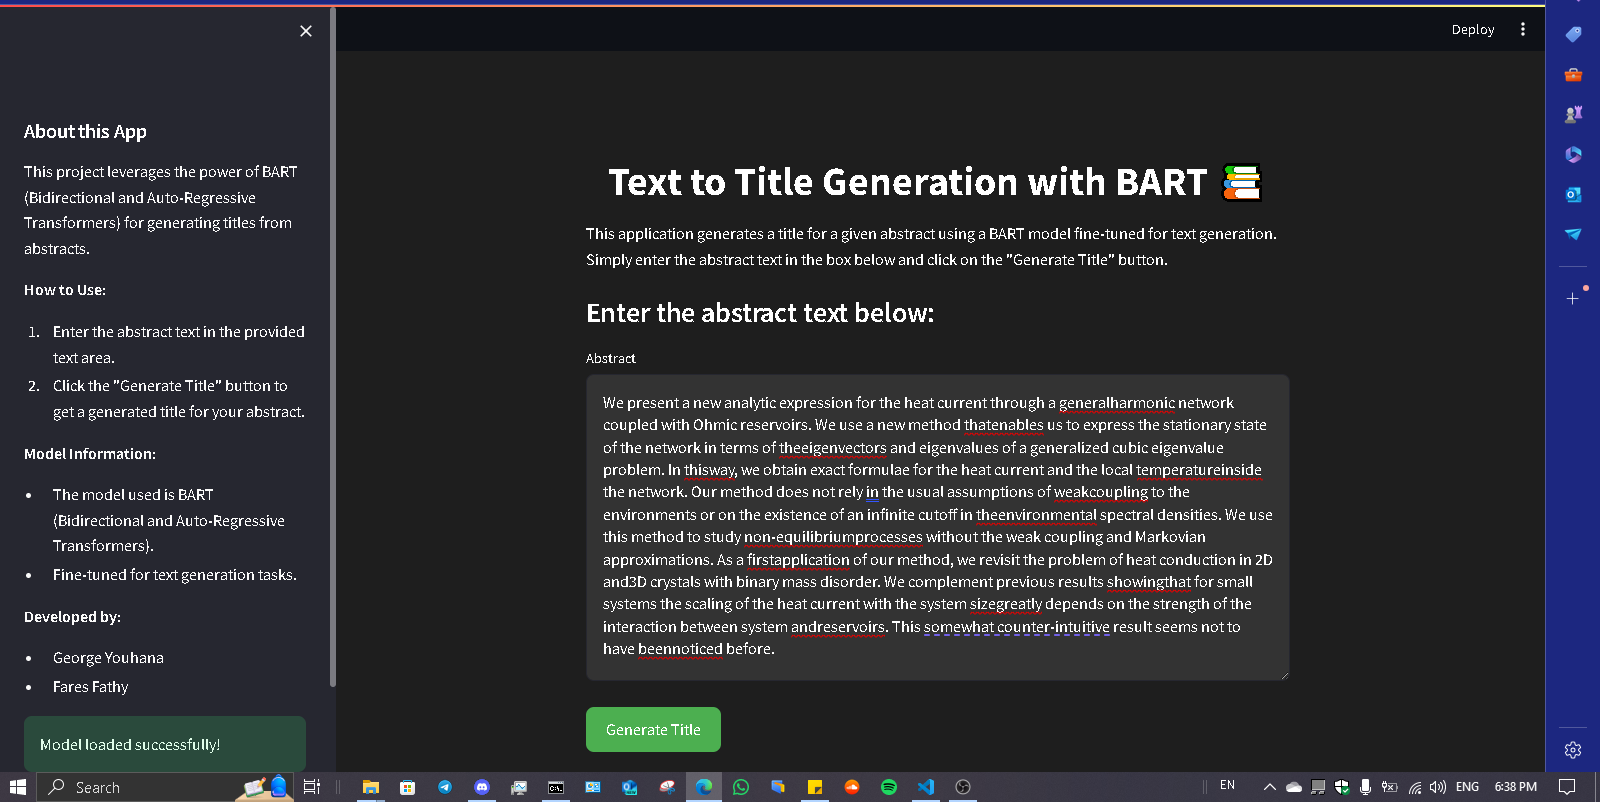Screen dimensions: 1600x802
Task: Click the taskbar EN language bar label
Action: tap(1228, 785)
